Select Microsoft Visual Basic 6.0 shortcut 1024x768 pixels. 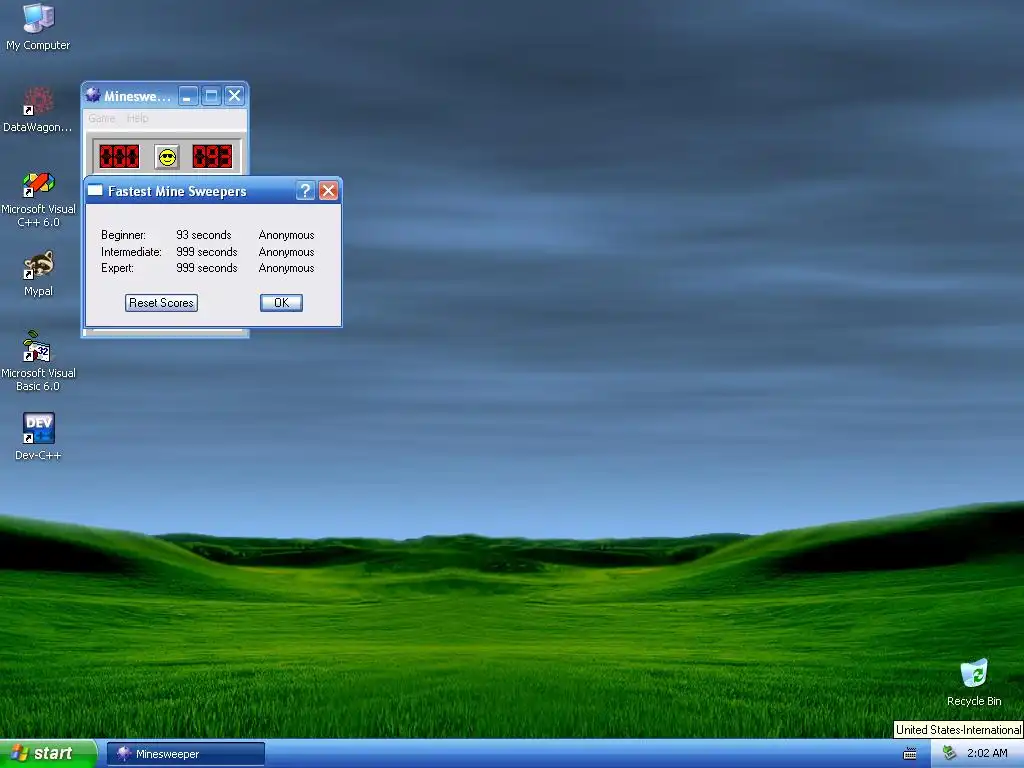38,361
